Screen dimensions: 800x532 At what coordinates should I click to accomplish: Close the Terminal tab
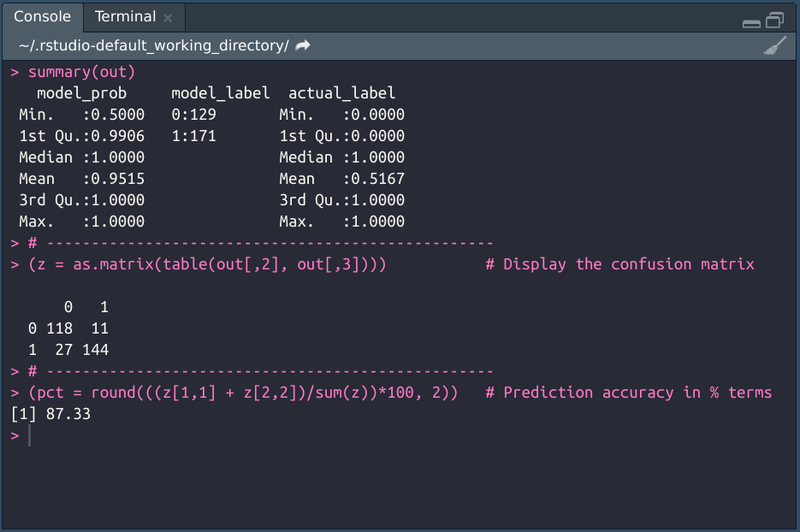click(x=168, y=18)
